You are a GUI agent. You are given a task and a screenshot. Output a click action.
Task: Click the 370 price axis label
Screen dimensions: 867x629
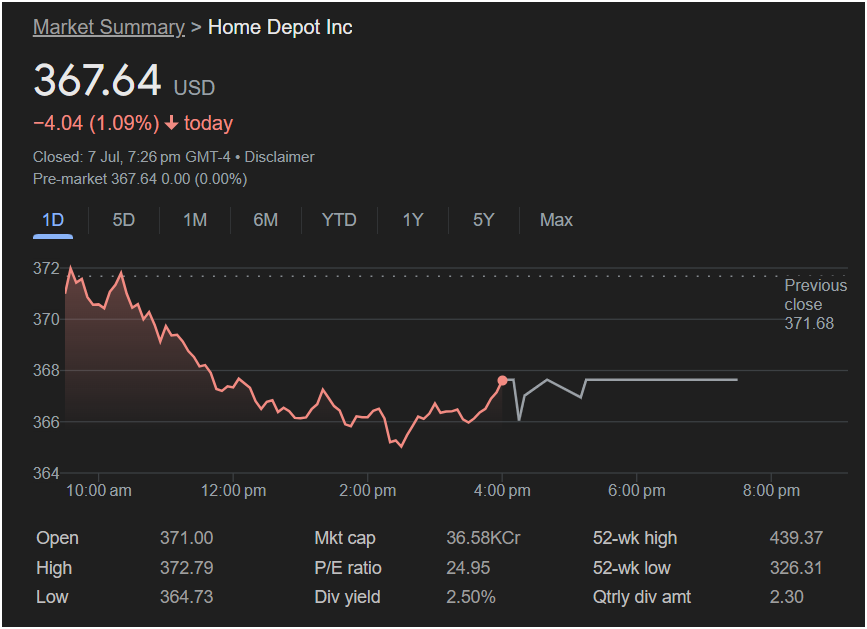tap(46, 319)
